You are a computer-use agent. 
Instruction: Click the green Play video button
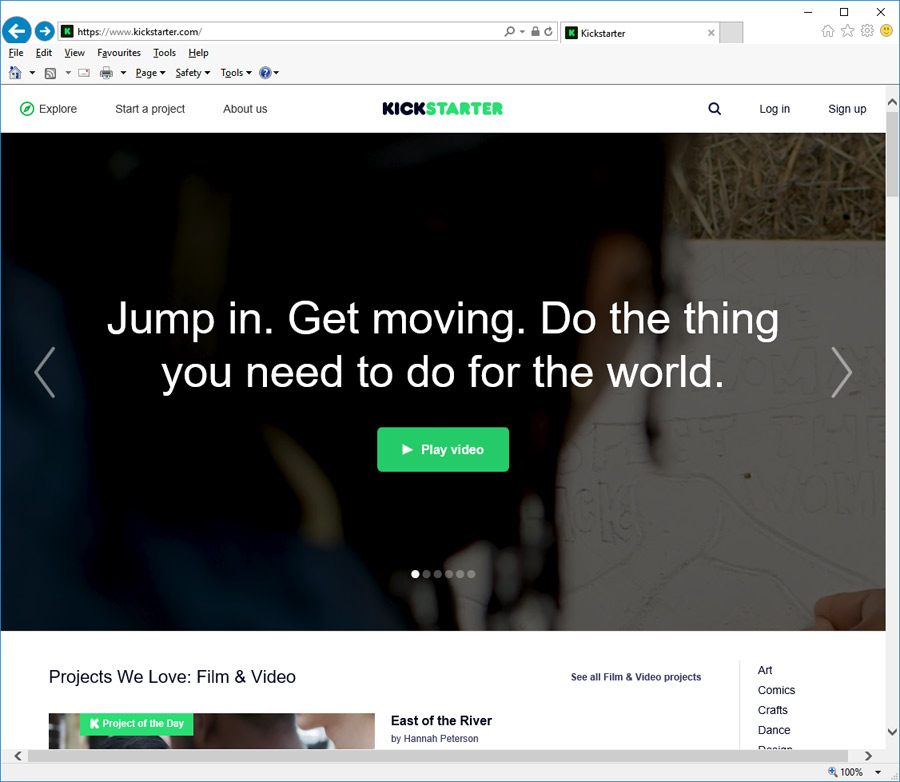tap(443, 450)
